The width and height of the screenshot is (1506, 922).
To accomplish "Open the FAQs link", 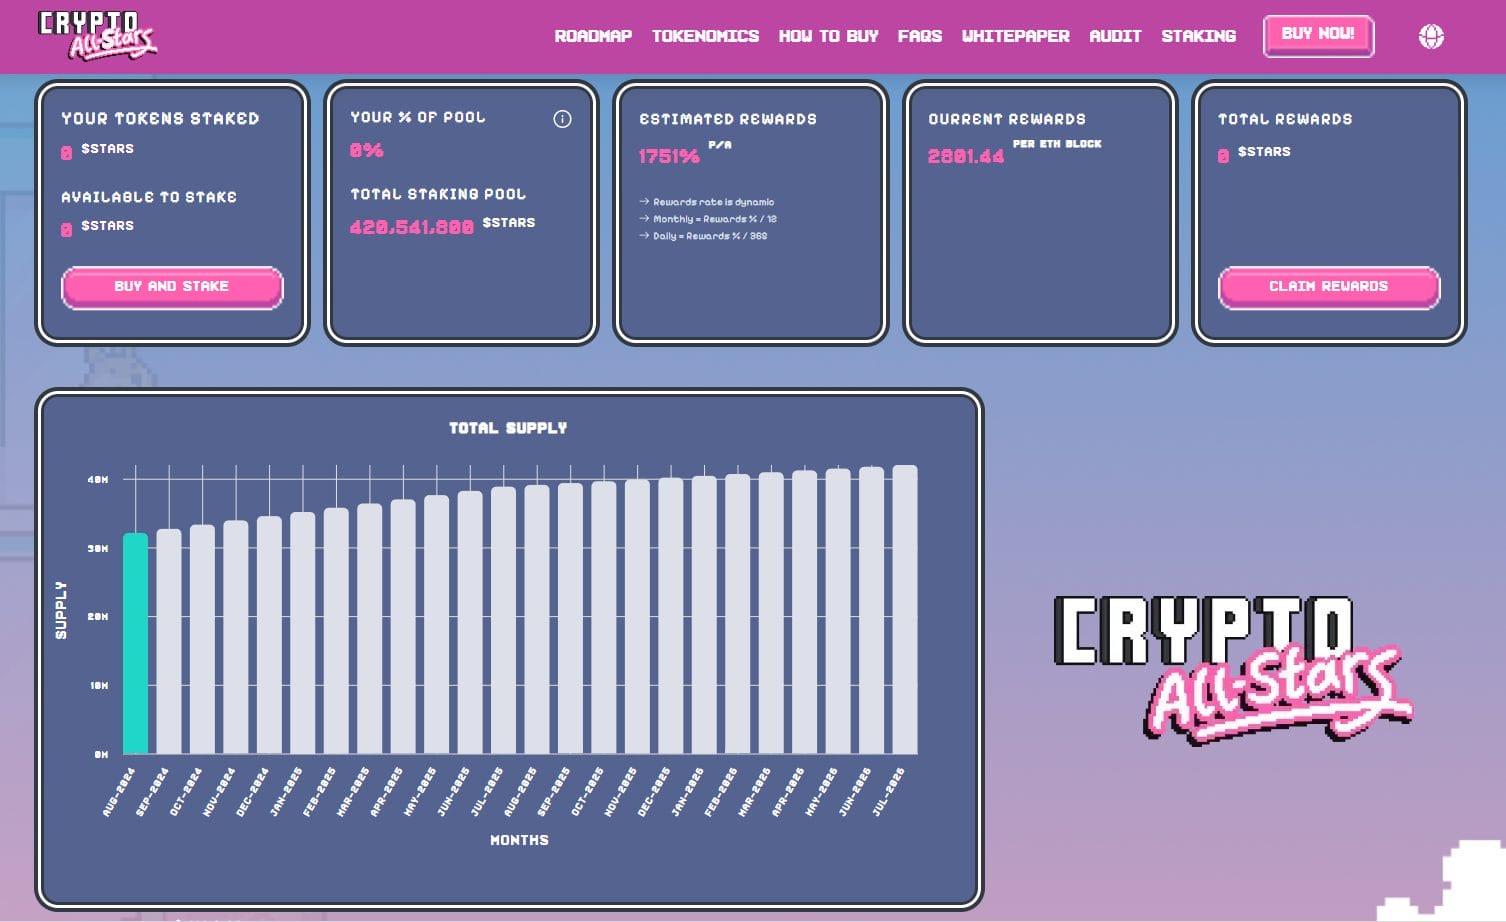I will tap(919, 36).
